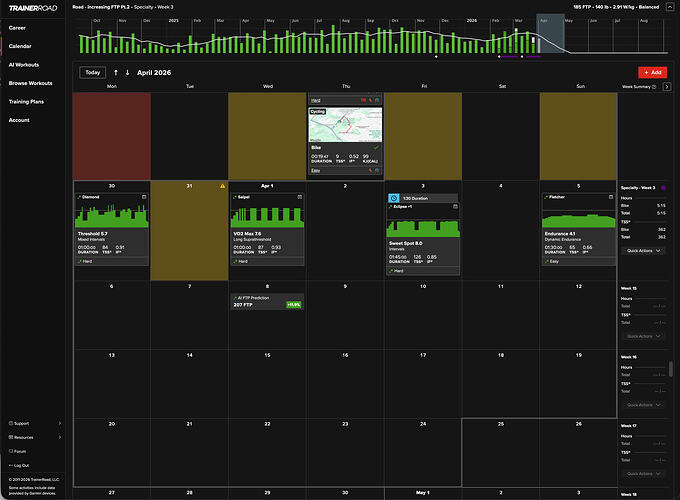Viewport: 680px width, 500px height.
Task: Click calendar icon on Diamond workout
Action: coord(144,197)
